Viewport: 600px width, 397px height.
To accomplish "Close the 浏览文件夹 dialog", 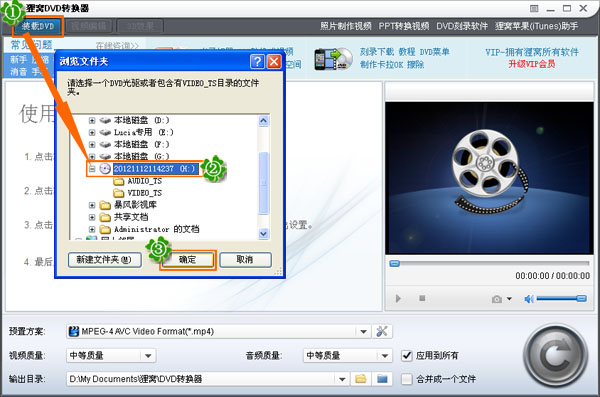I will click(x=274, y=61).
